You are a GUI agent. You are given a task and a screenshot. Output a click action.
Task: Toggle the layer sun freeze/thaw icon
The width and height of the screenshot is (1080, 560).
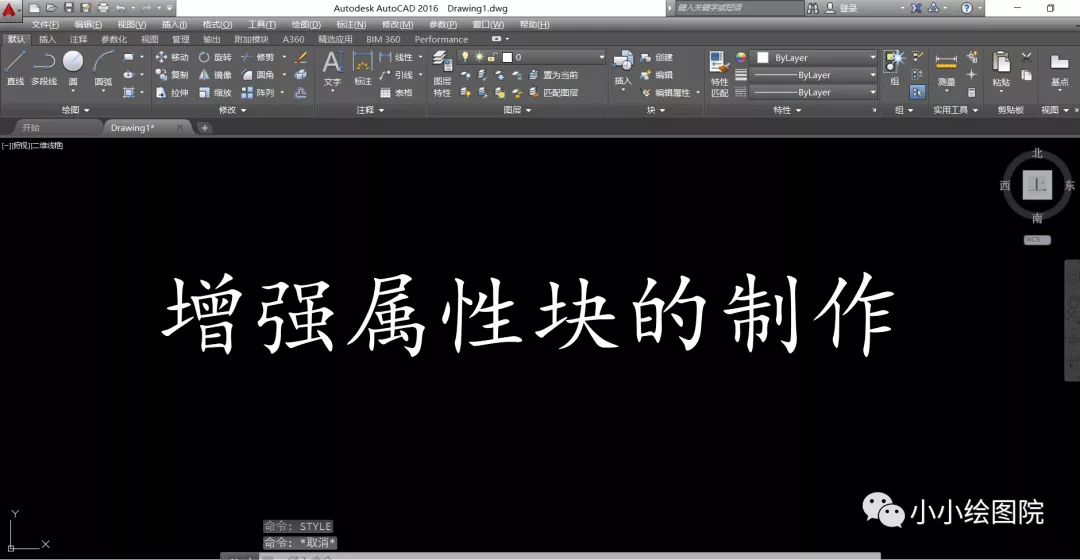click(x=479, y=57)
